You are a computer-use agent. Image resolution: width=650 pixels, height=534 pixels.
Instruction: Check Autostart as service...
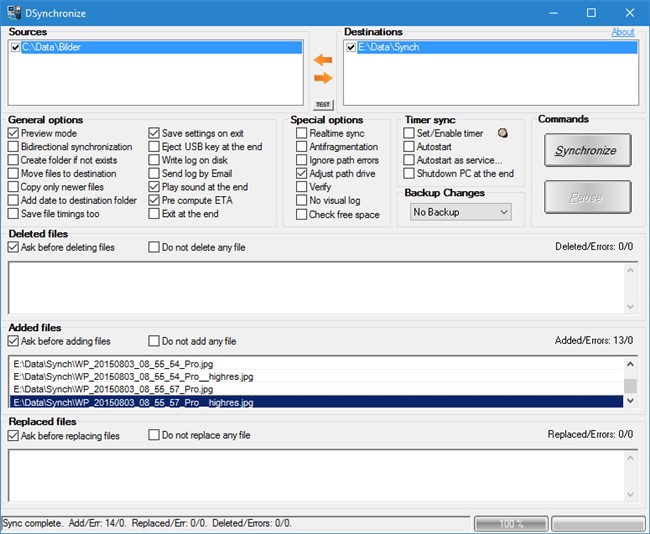[409, 160]
